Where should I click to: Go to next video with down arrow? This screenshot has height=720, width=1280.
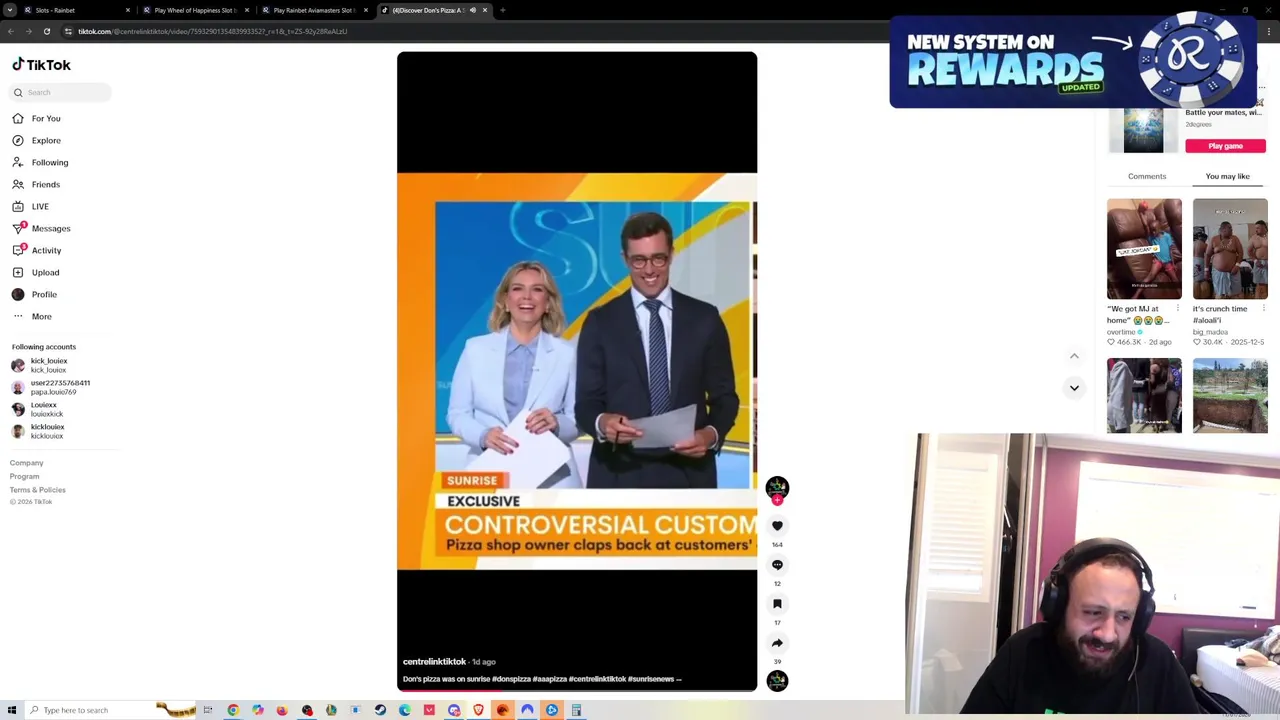click(x=1074, y=388)
